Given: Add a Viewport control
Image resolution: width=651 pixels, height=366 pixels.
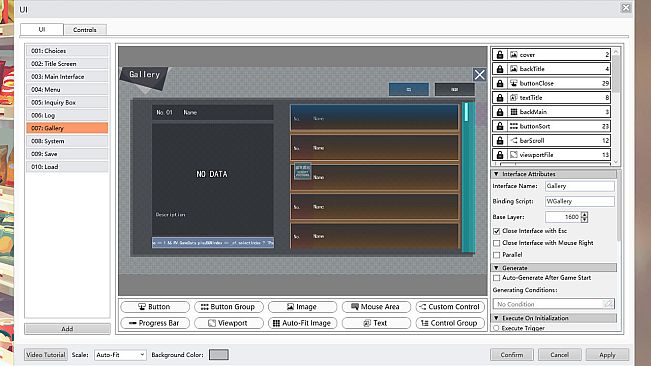Looking at the screenshot, I should [229, 323].
